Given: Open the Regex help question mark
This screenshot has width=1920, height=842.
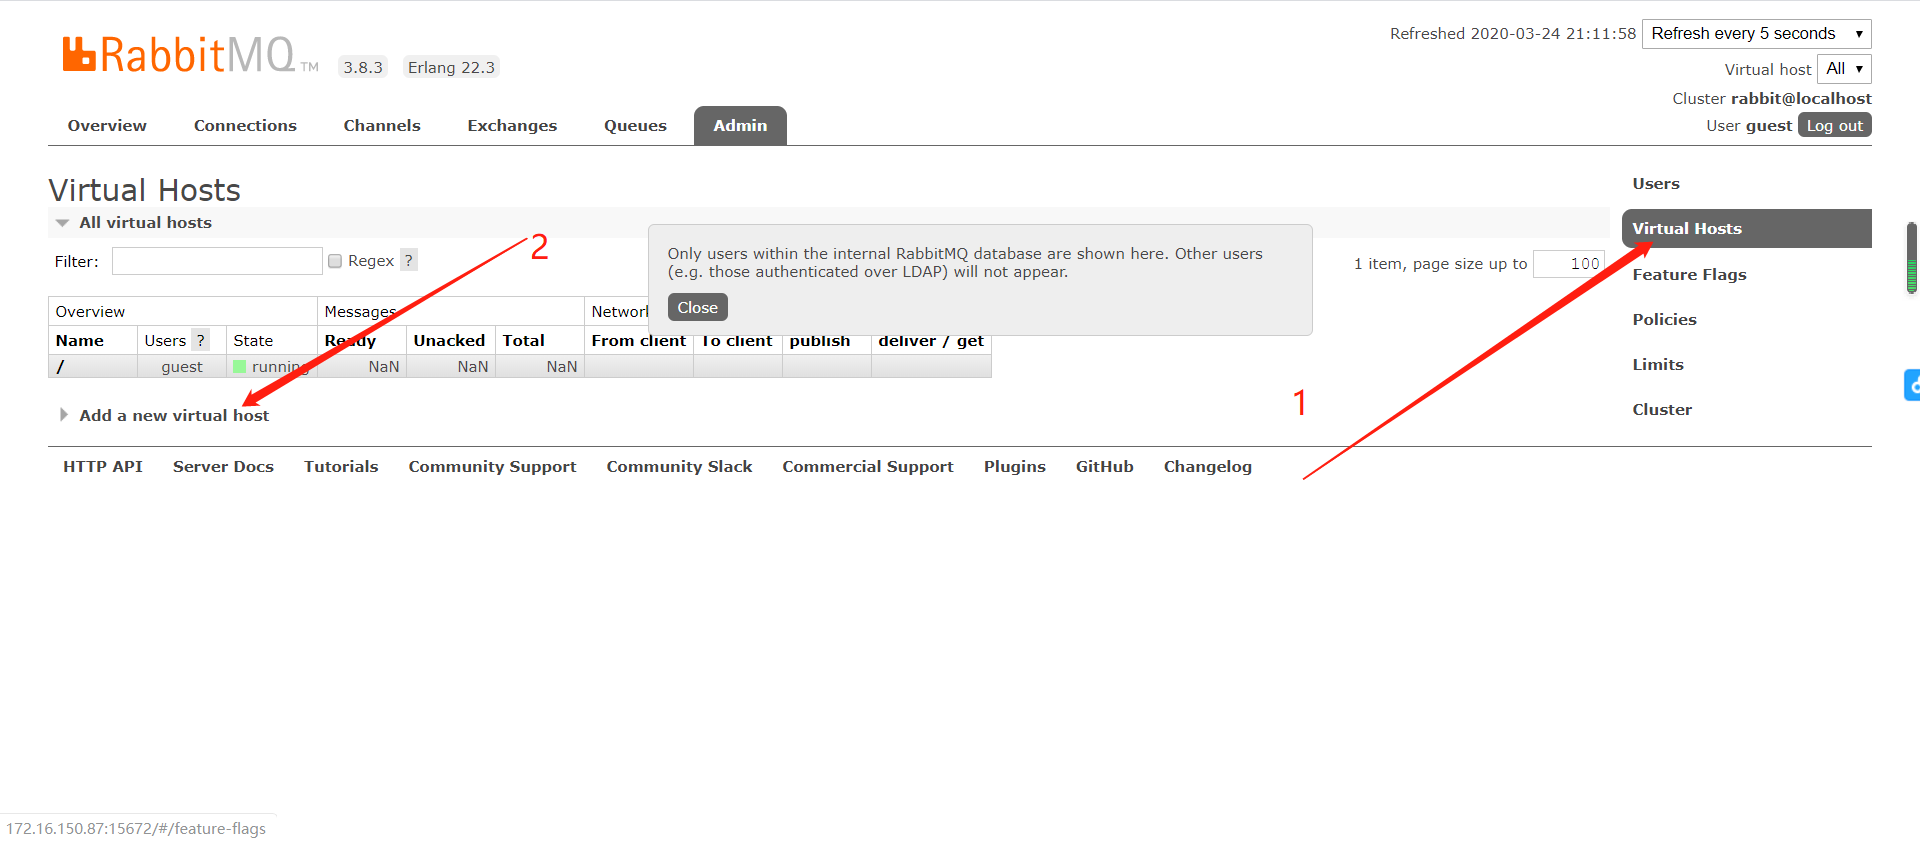Looking at the screenshot, I should point(408,260).
